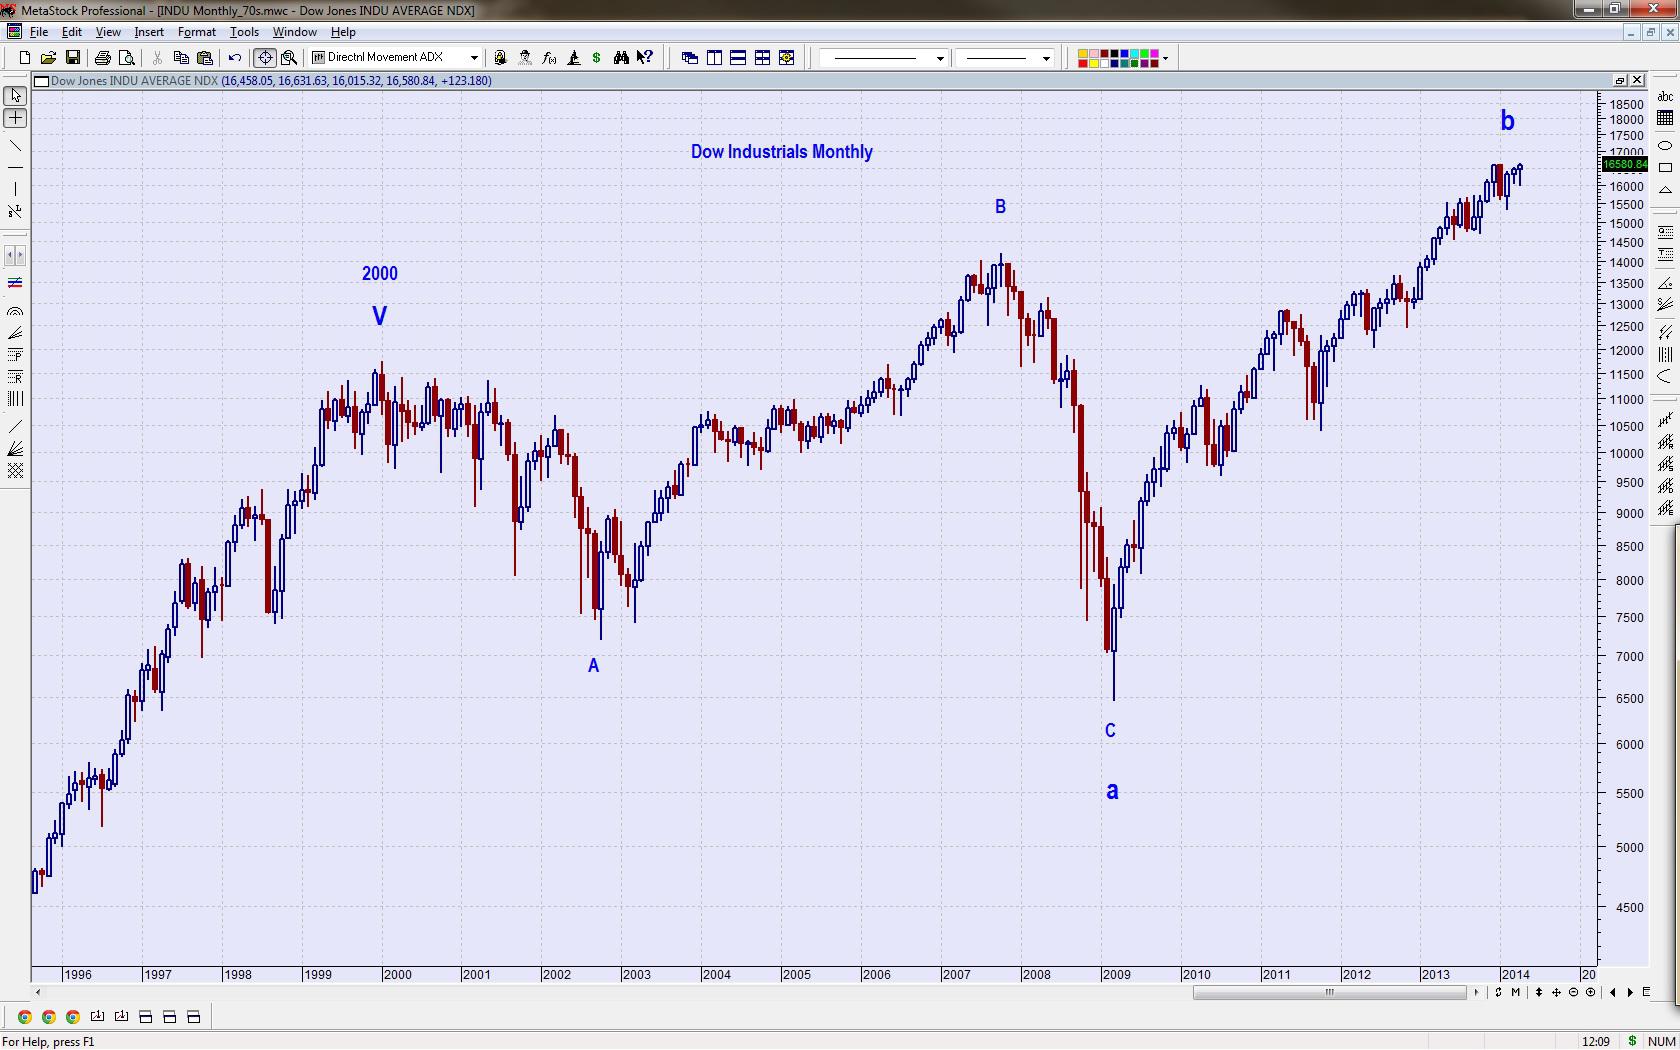Expand the color palette dropdown arrow
The height and width of the screenshot is (1050, 1680).
point(1165,58)
